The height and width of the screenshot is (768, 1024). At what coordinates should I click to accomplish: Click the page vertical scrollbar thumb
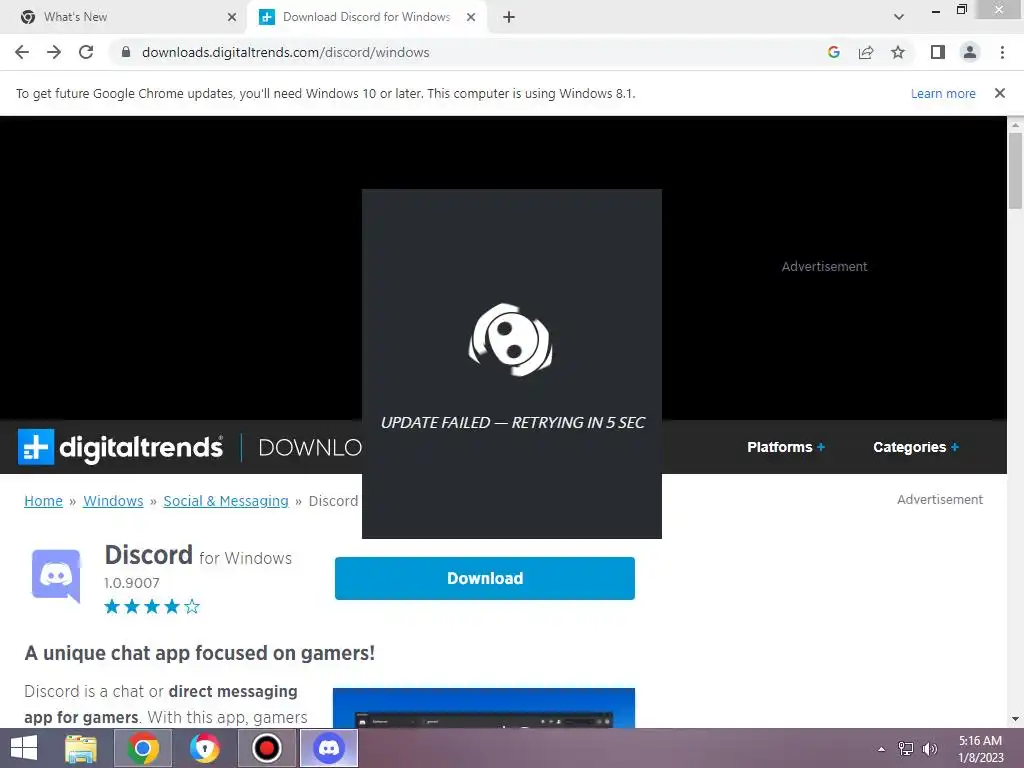click(x=1015, y=170)
